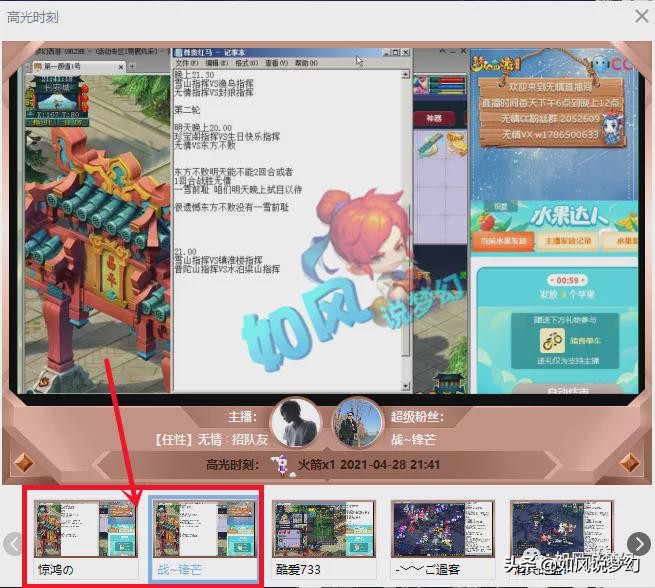Image resolution: width=655 pixels, height=588 pixels.
Task: Open the 惊鸿の highlight thumbnail
Action: pos(86,539)
